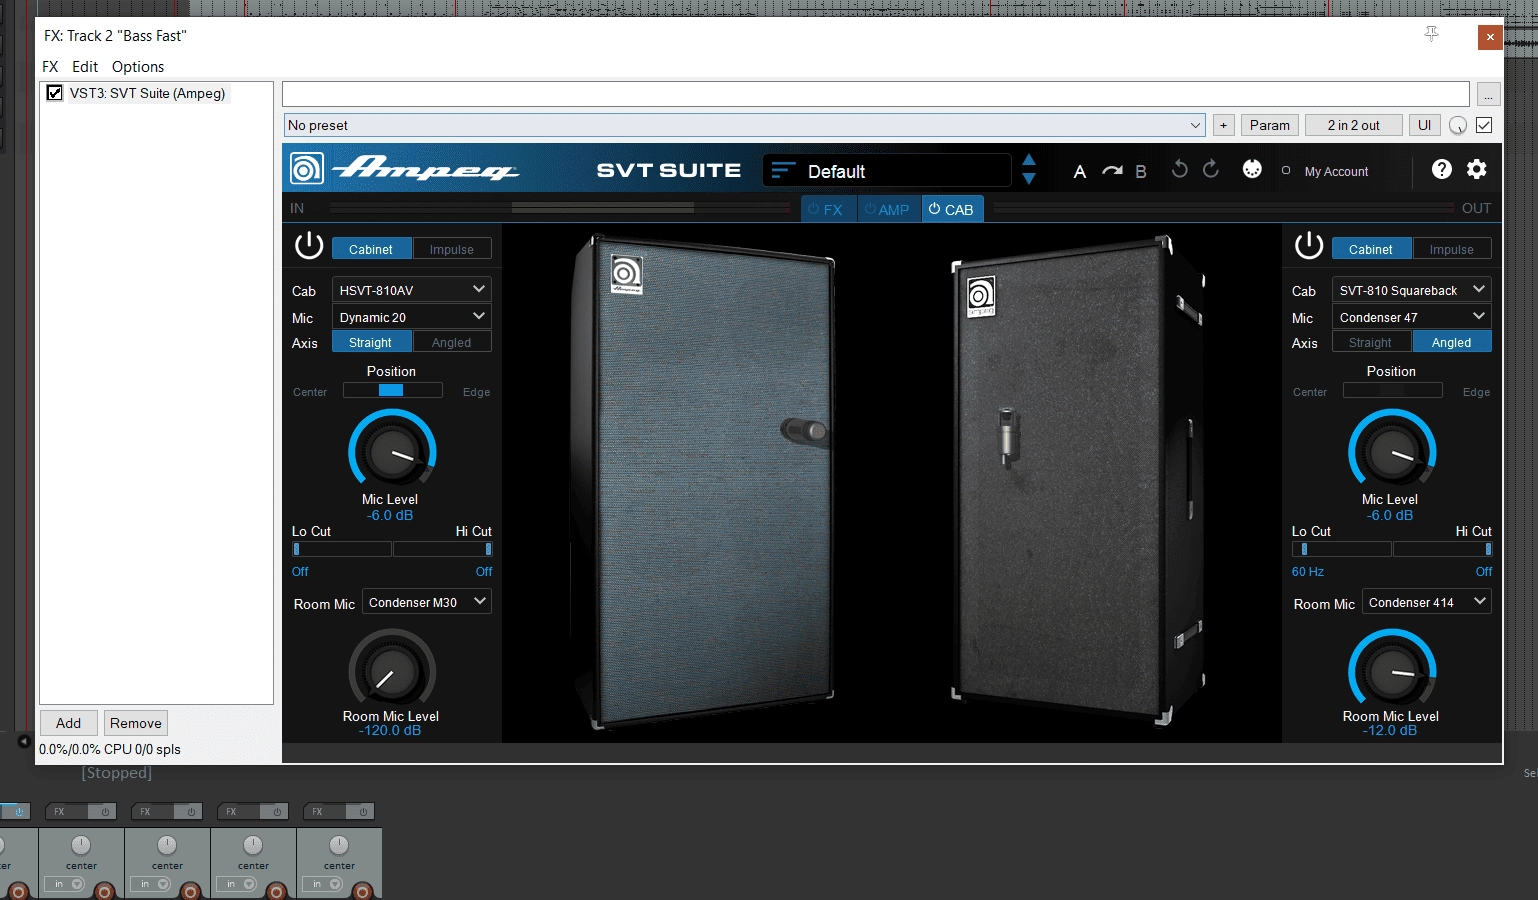1538x900 pixels.
Task: Open the 2 in 2 out routing
Action: 1354,125
